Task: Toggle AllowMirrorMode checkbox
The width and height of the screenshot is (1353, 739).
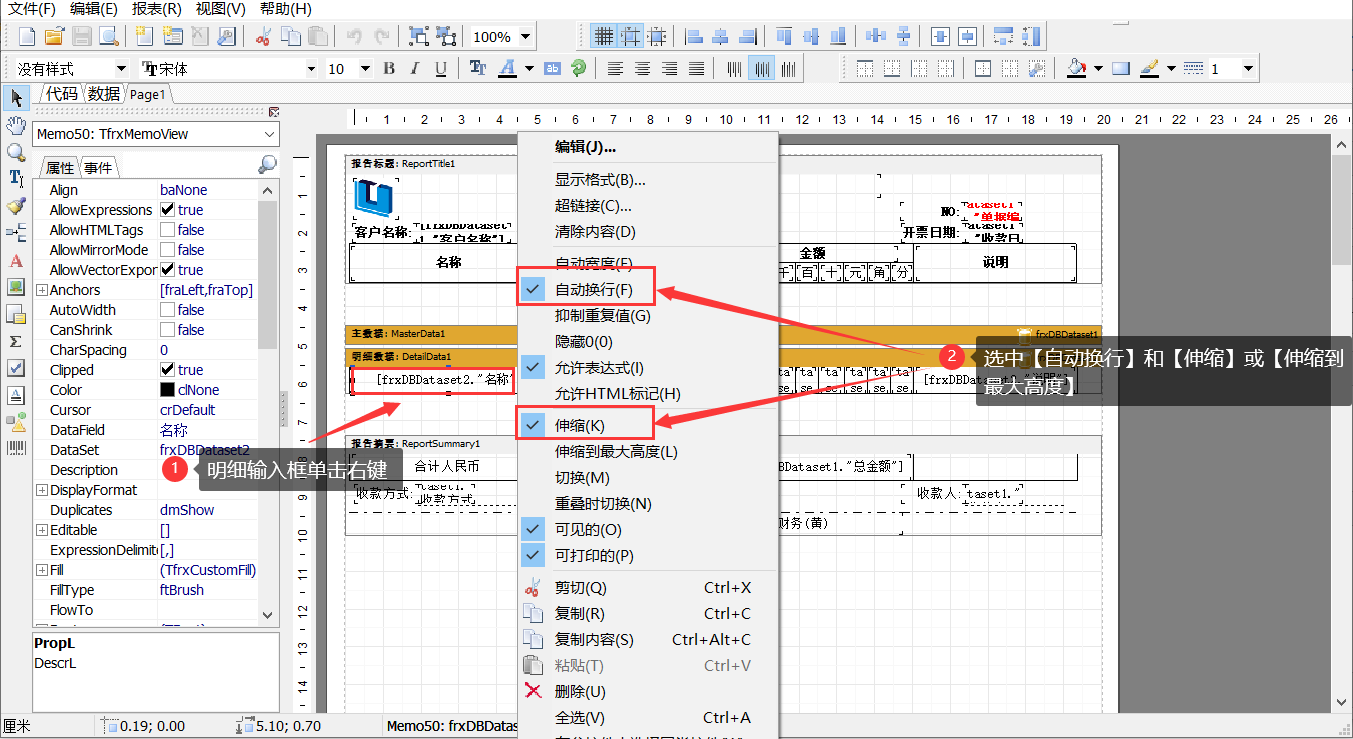Action: (168, 250)
